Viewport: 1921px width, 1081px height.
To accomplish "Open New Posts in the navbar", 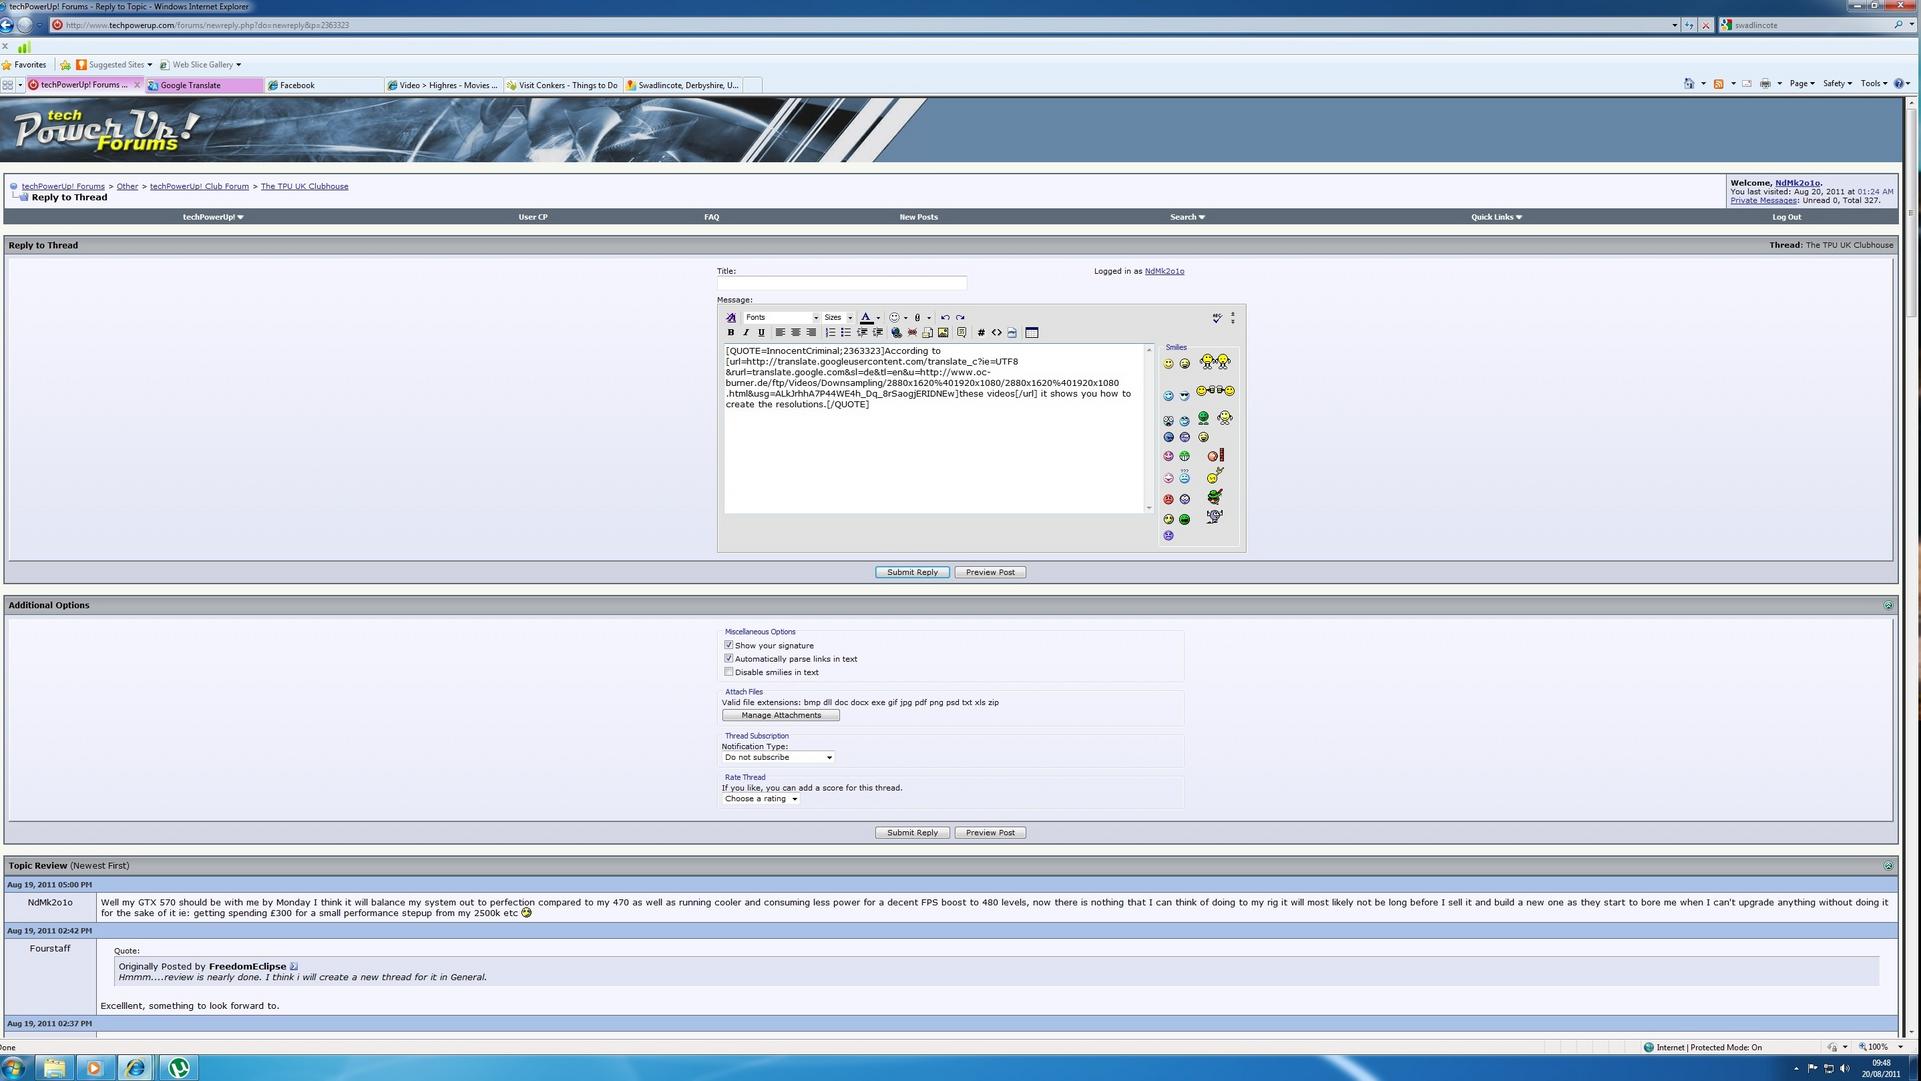I will tap(918, 216).
